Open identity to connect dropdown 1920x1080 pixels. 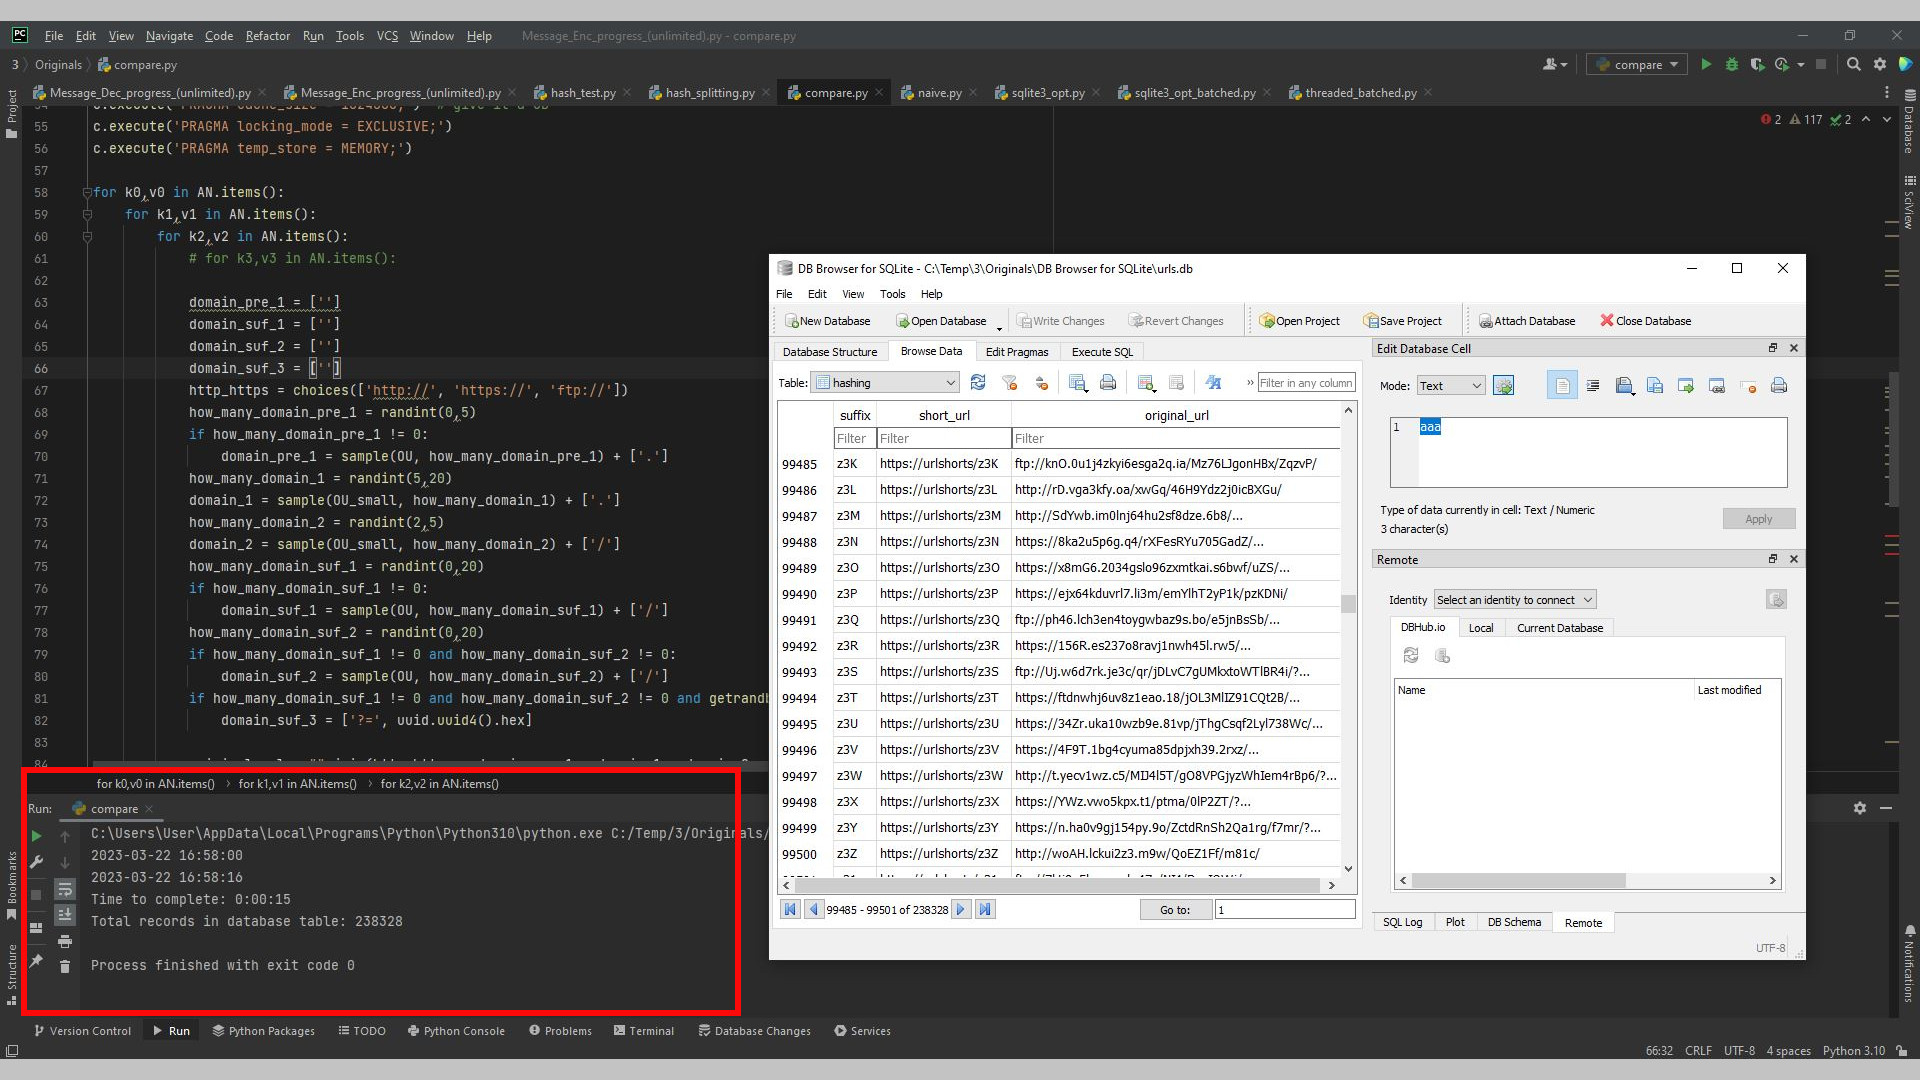[1514, 600]
